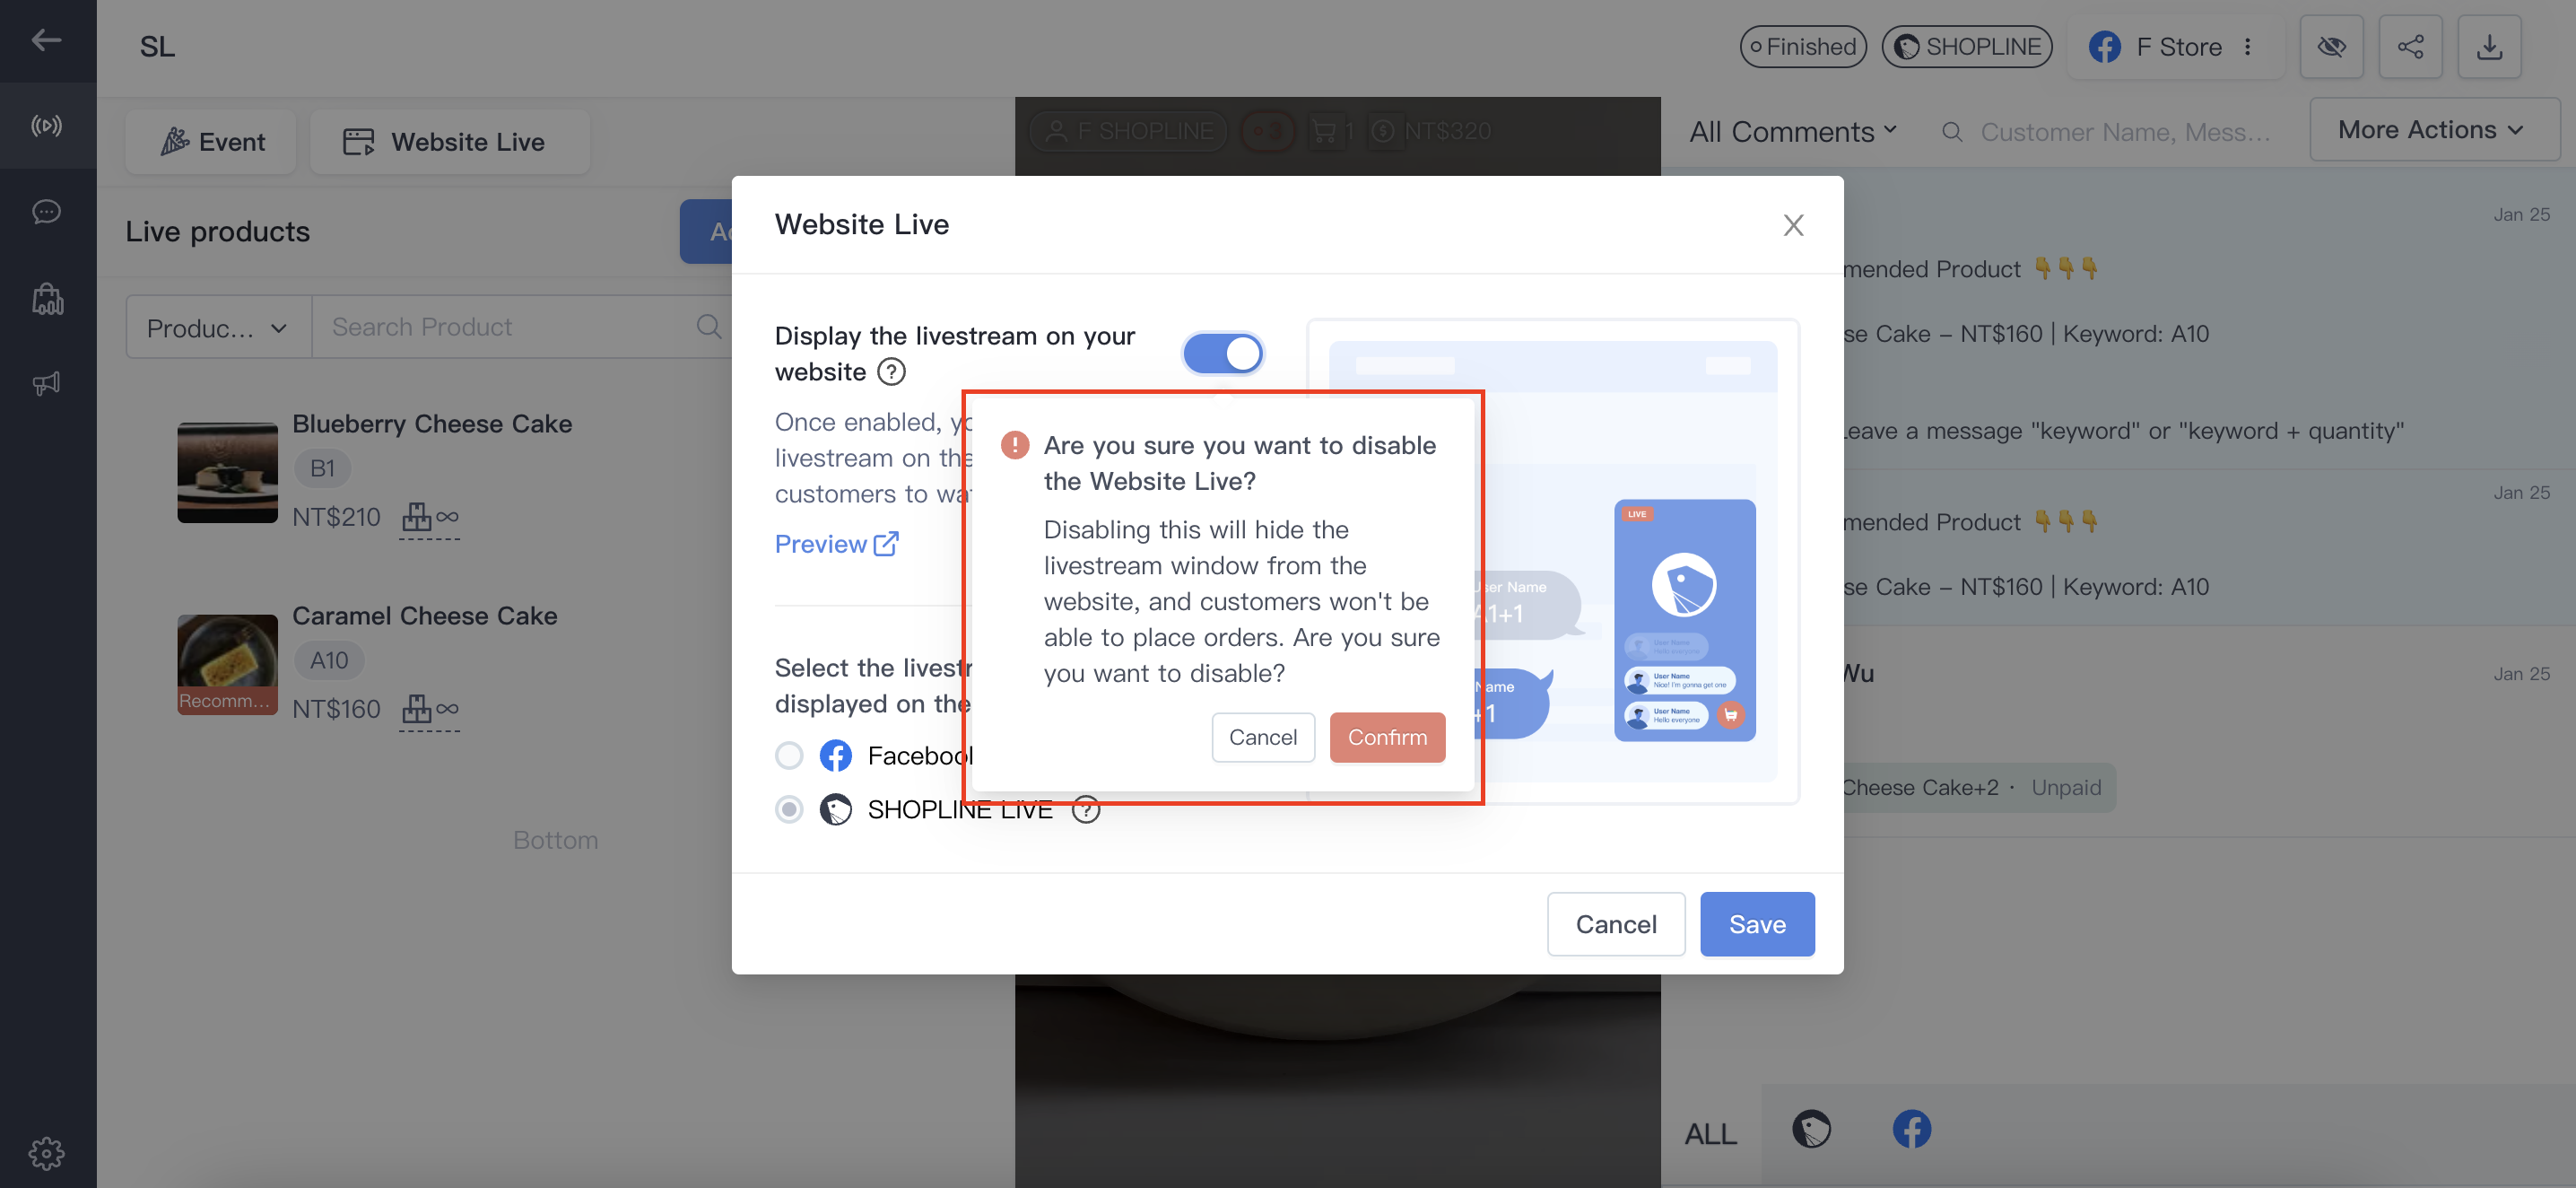Filter comments by SHOPLINE icon at bottom

pyautogui.click(x=1810, y=1129)
